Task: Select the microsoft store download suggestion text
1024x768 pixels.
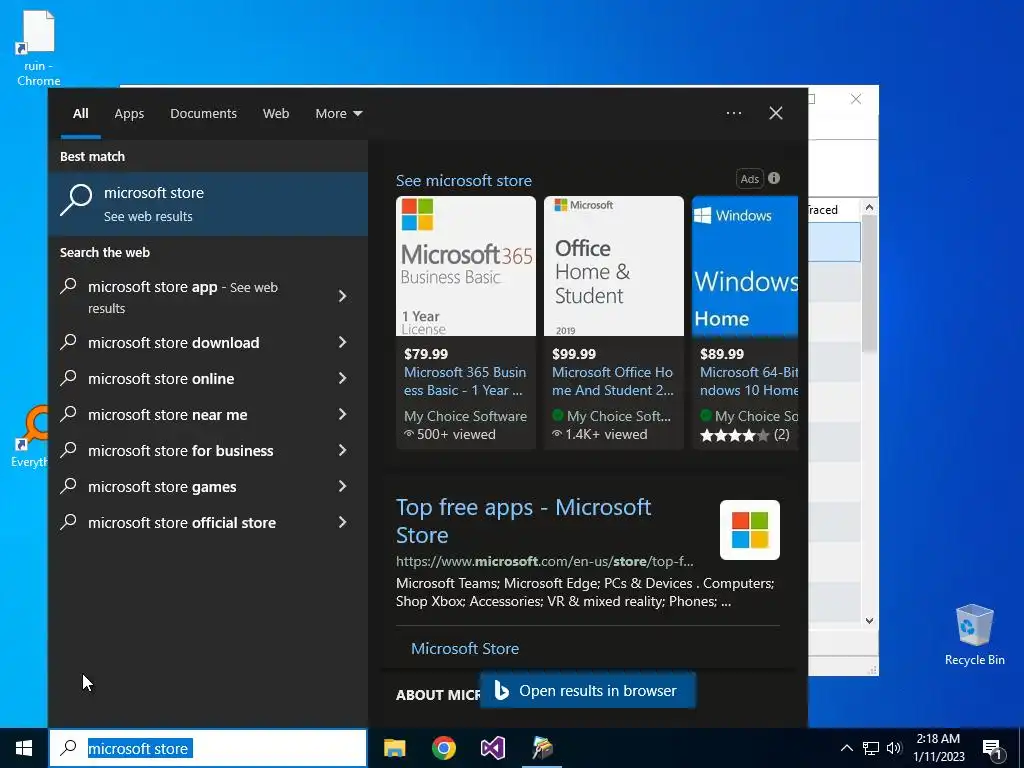Action: tap(174, 343)
